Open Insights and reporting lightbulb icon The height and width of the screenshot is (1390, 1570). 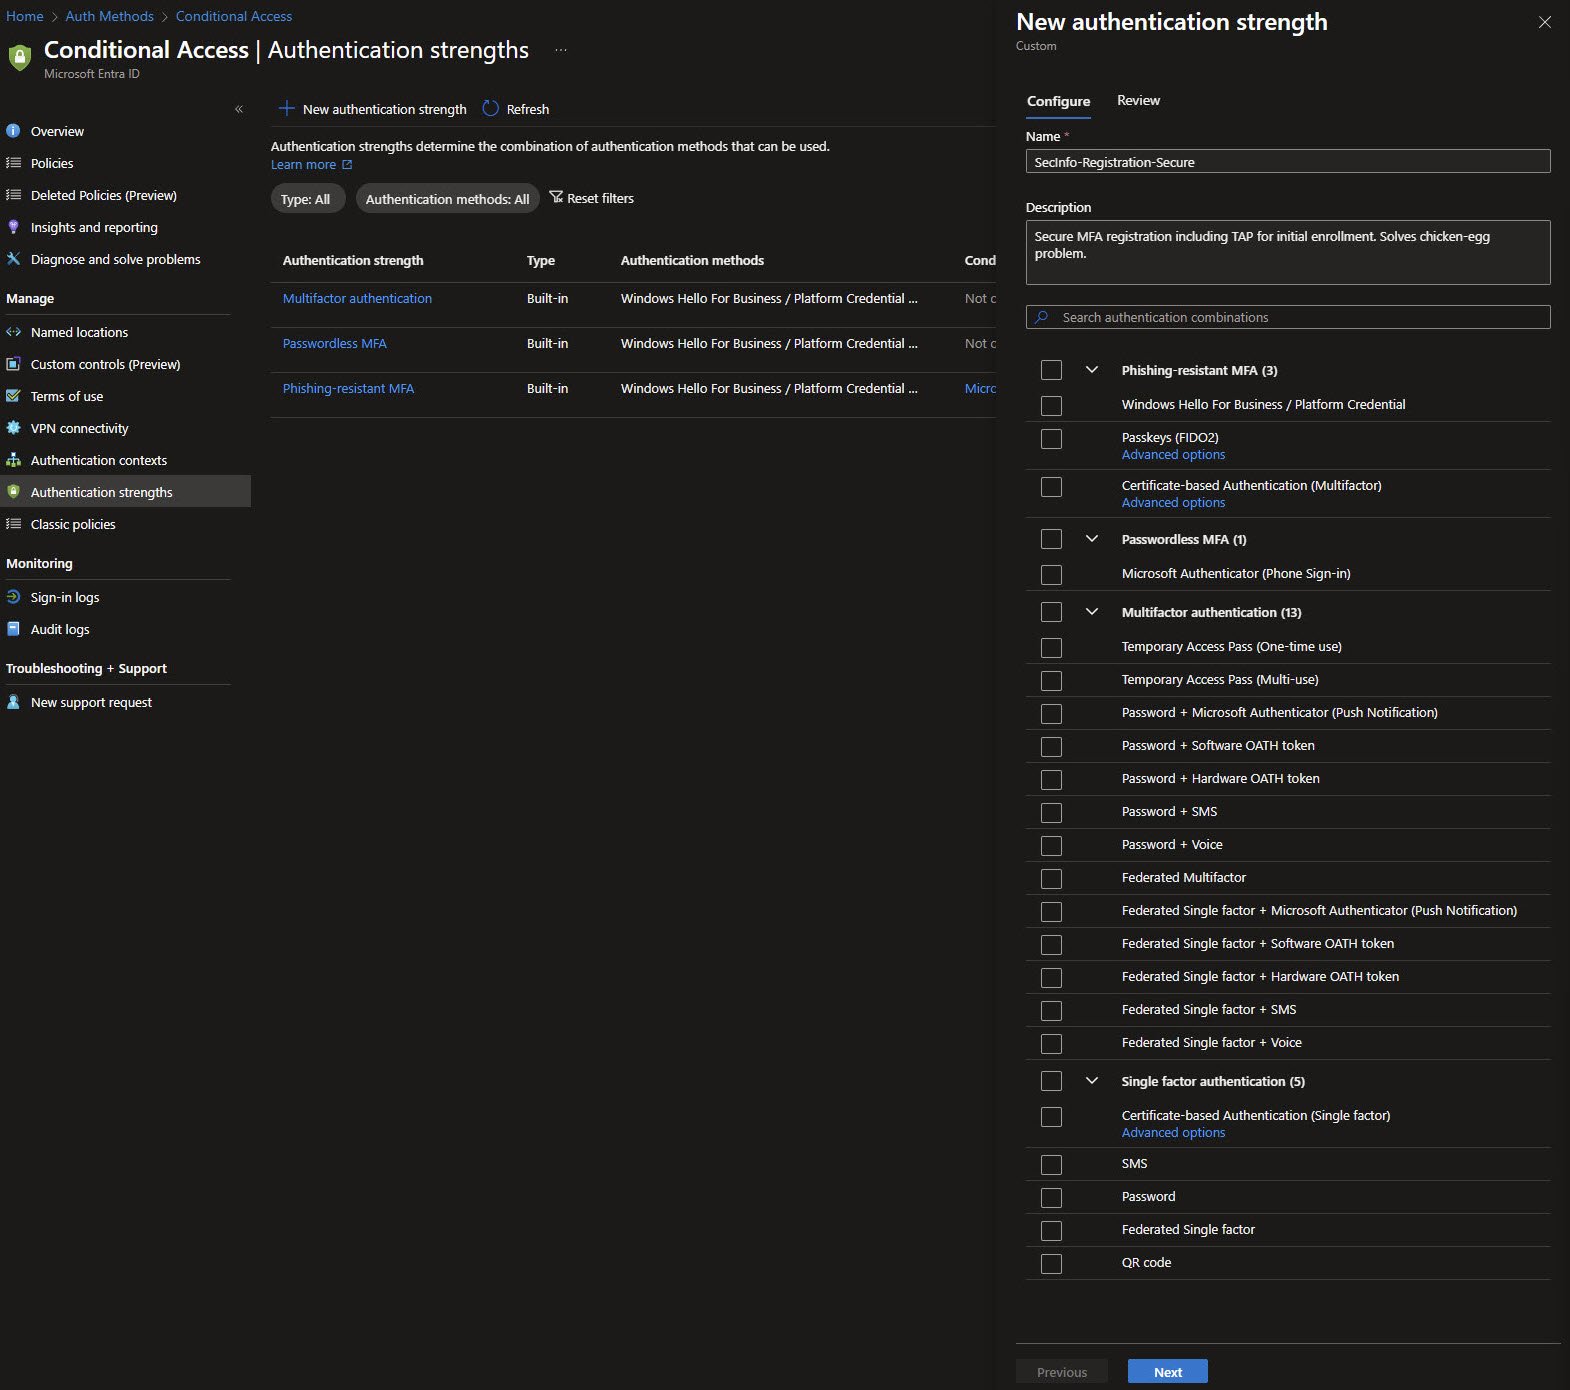tap(13, 227)
